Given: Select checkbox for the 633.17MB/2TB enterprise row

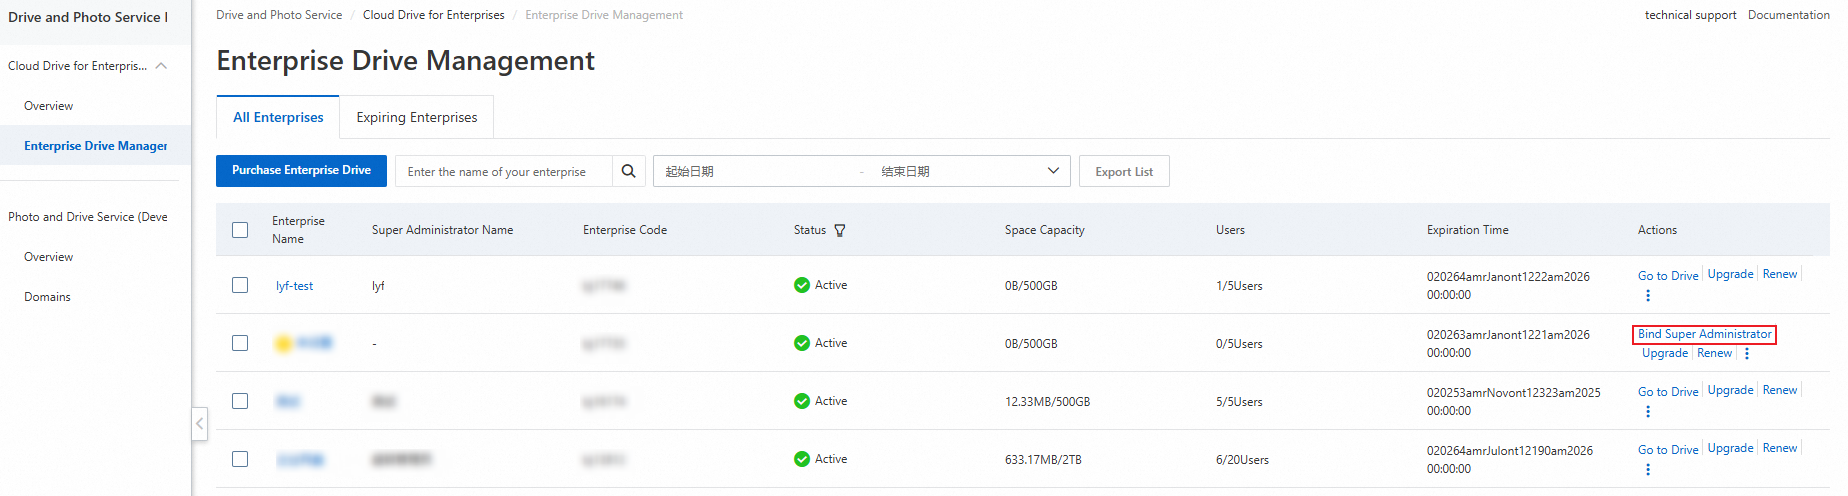Looking at the screenshot, I should [240, 459].
